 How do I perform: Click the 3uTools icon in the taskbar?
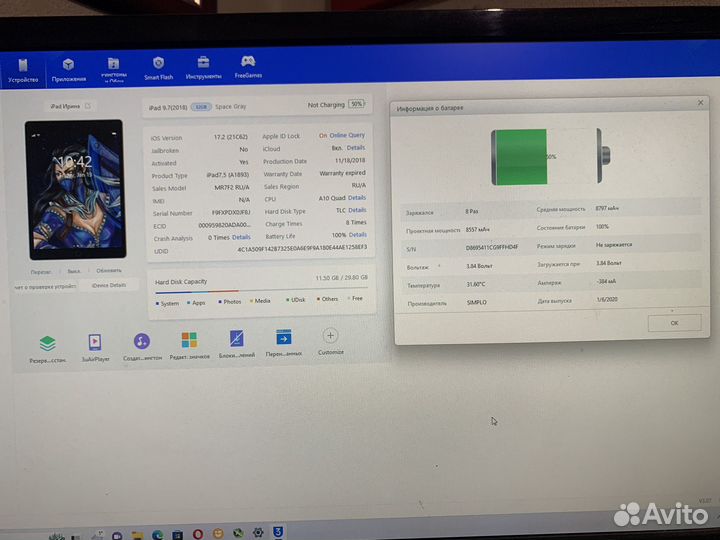(x=278, y=532)
